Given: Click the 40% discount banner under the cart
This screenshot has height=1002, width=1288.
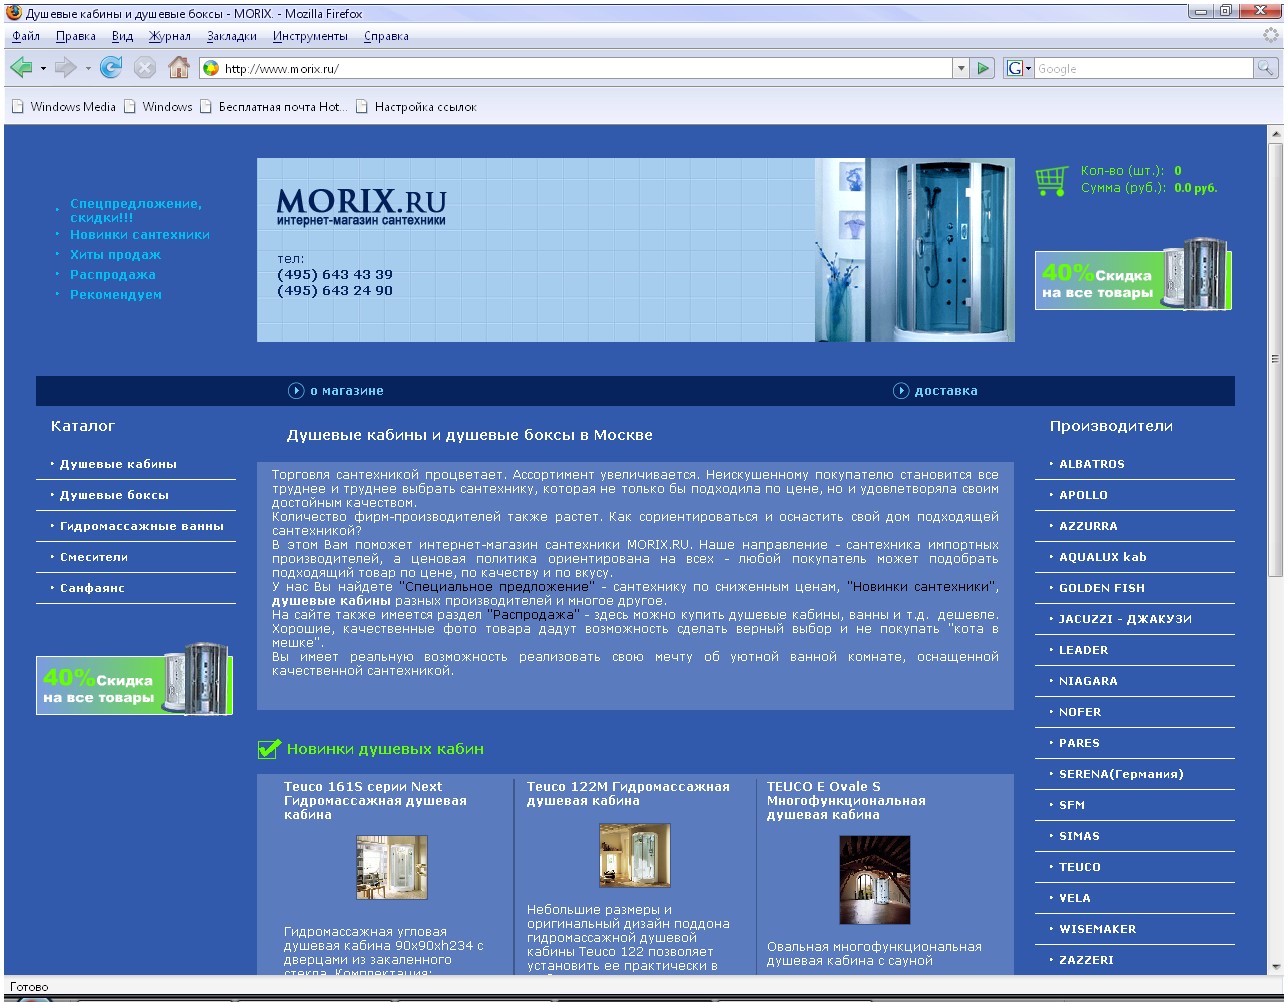Looking at the screenshot, I should [x=1133, y=274].
